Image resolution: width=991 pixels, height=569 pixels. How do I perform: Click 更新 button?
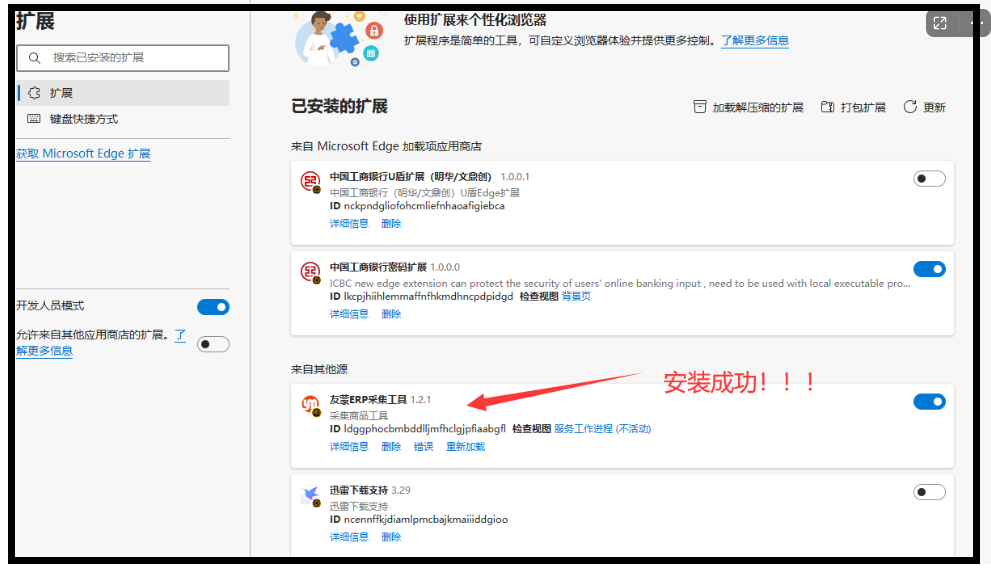[925, 107]
